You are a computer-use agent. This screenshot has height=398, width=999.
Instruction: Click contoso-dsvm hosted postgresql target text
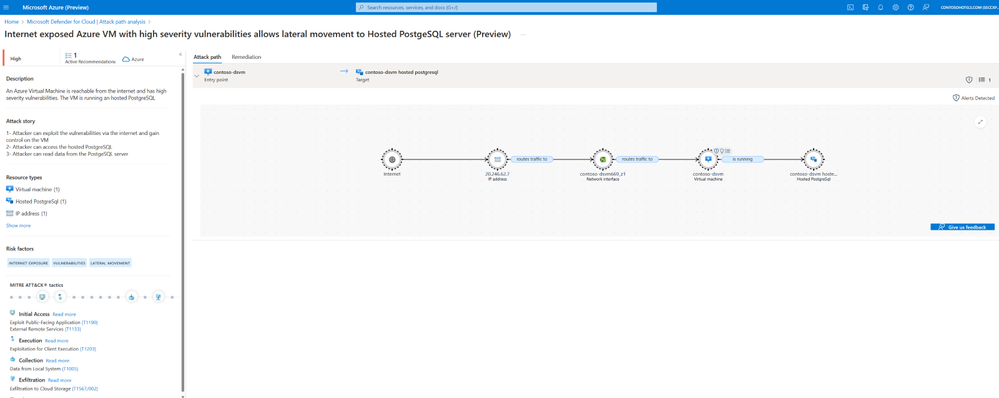[401, 72]
